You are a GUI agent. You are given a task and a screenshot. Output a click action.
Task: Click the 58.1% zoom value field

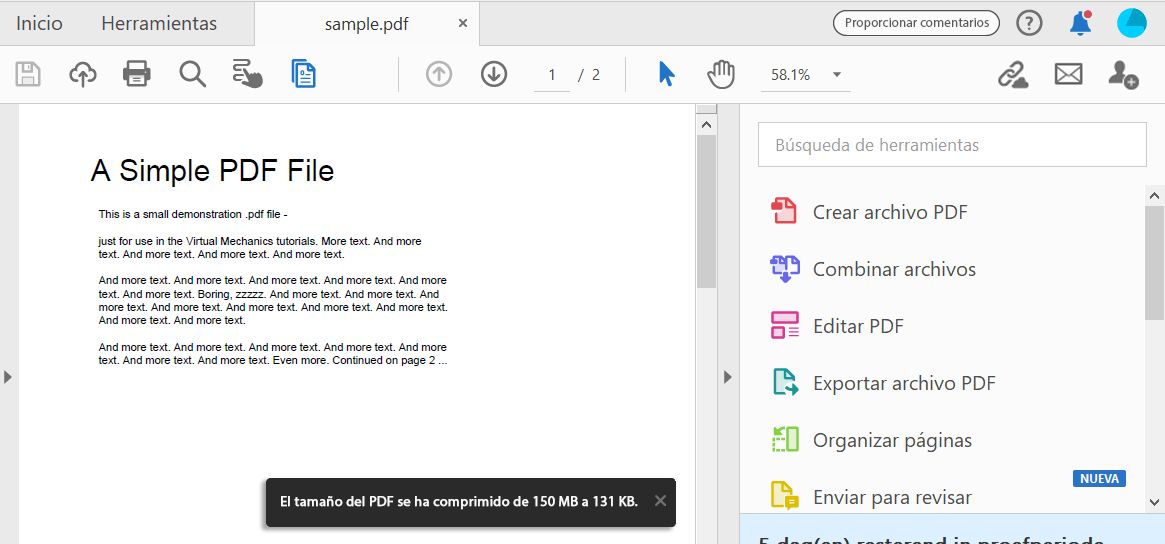791,74
